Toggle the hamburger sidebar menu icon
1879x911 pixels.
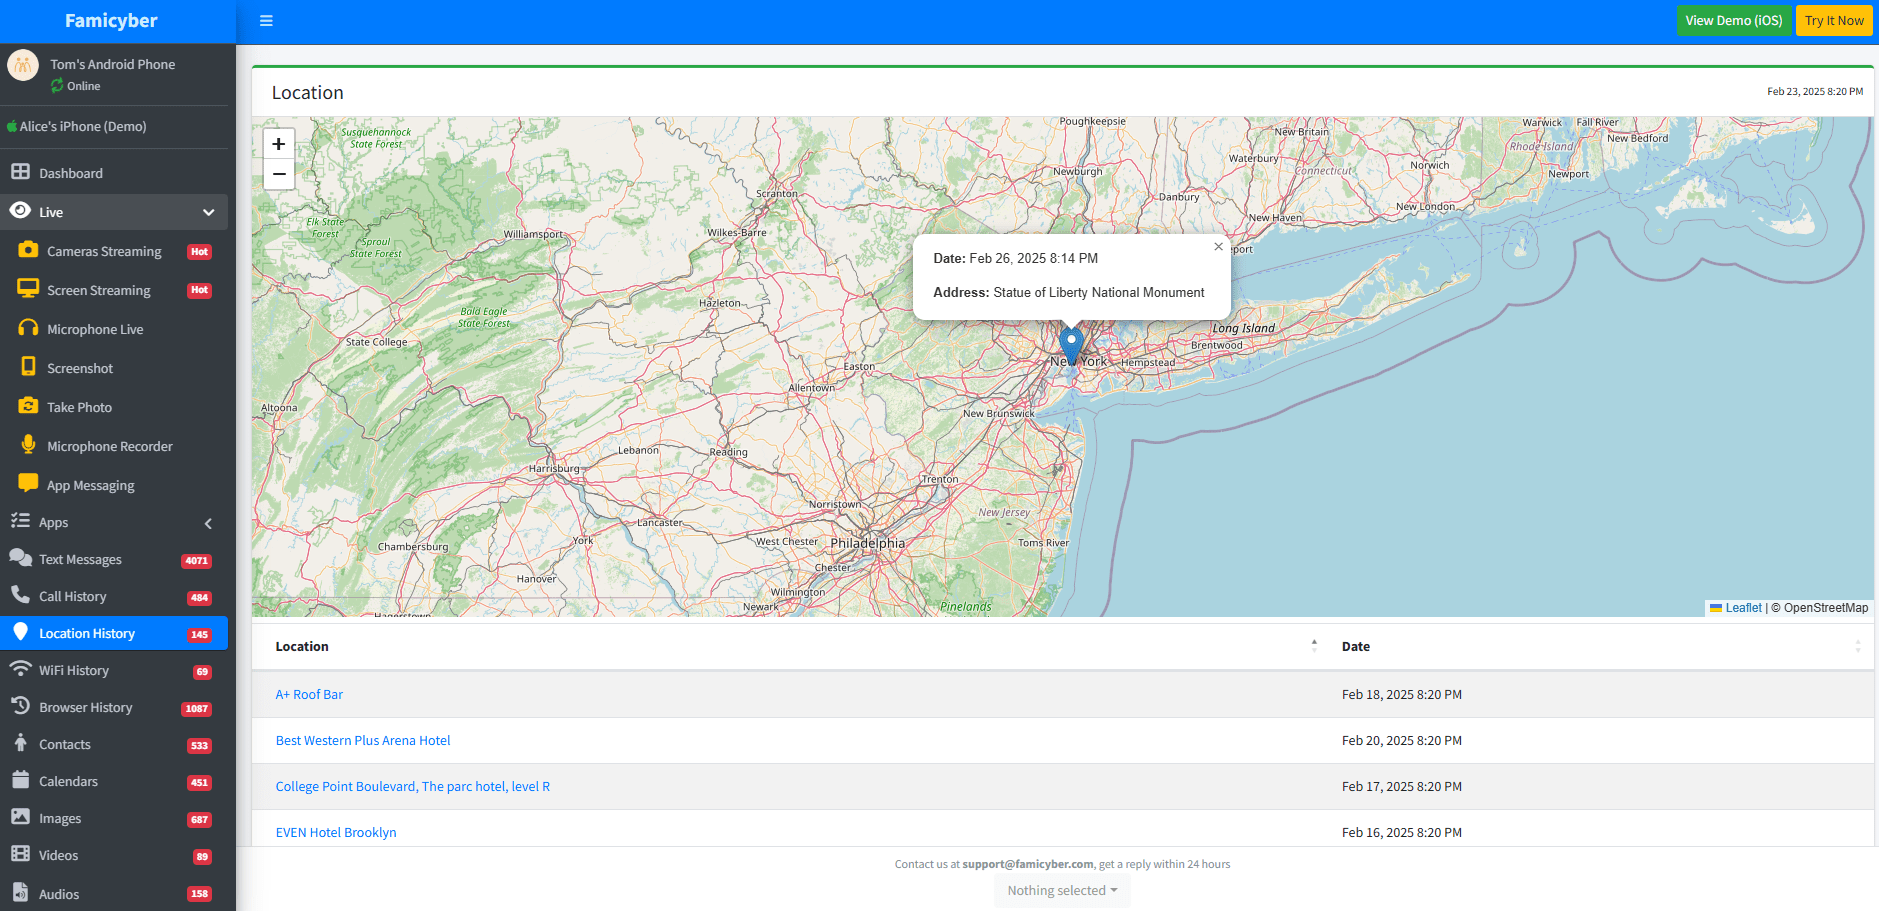266,21
